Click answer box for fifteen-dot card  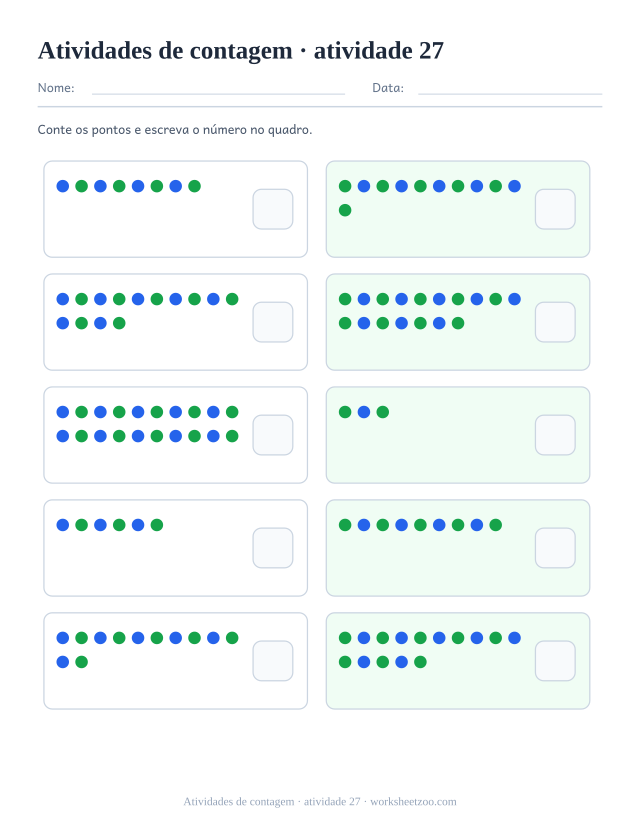tap(555, 661)
